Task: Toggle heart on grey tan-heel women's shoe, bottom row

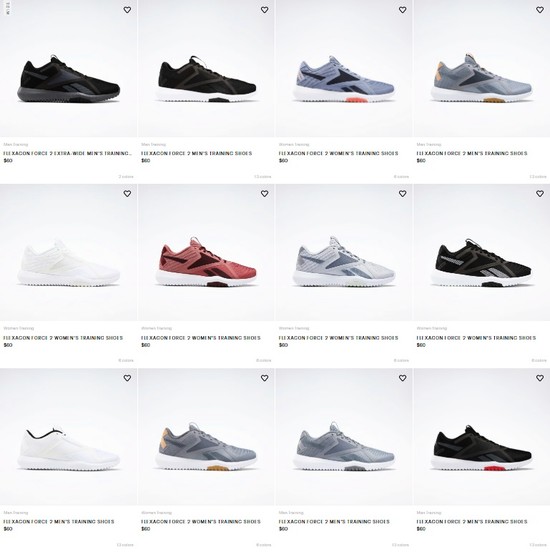Action: click(x=264, y=378)
